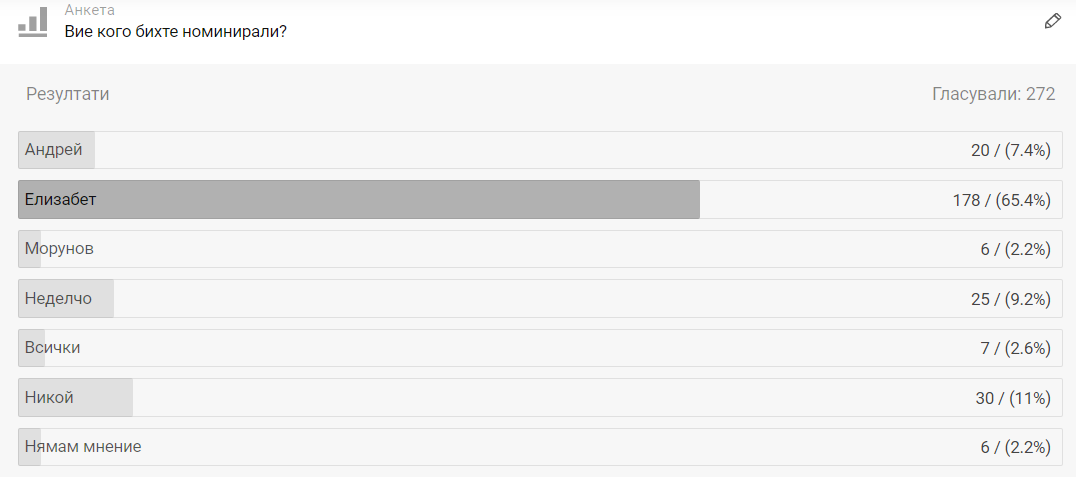Click the "178 / (65.4%)" vote count
Screen dimensions: 1076x484
[x=1001, y=200]
